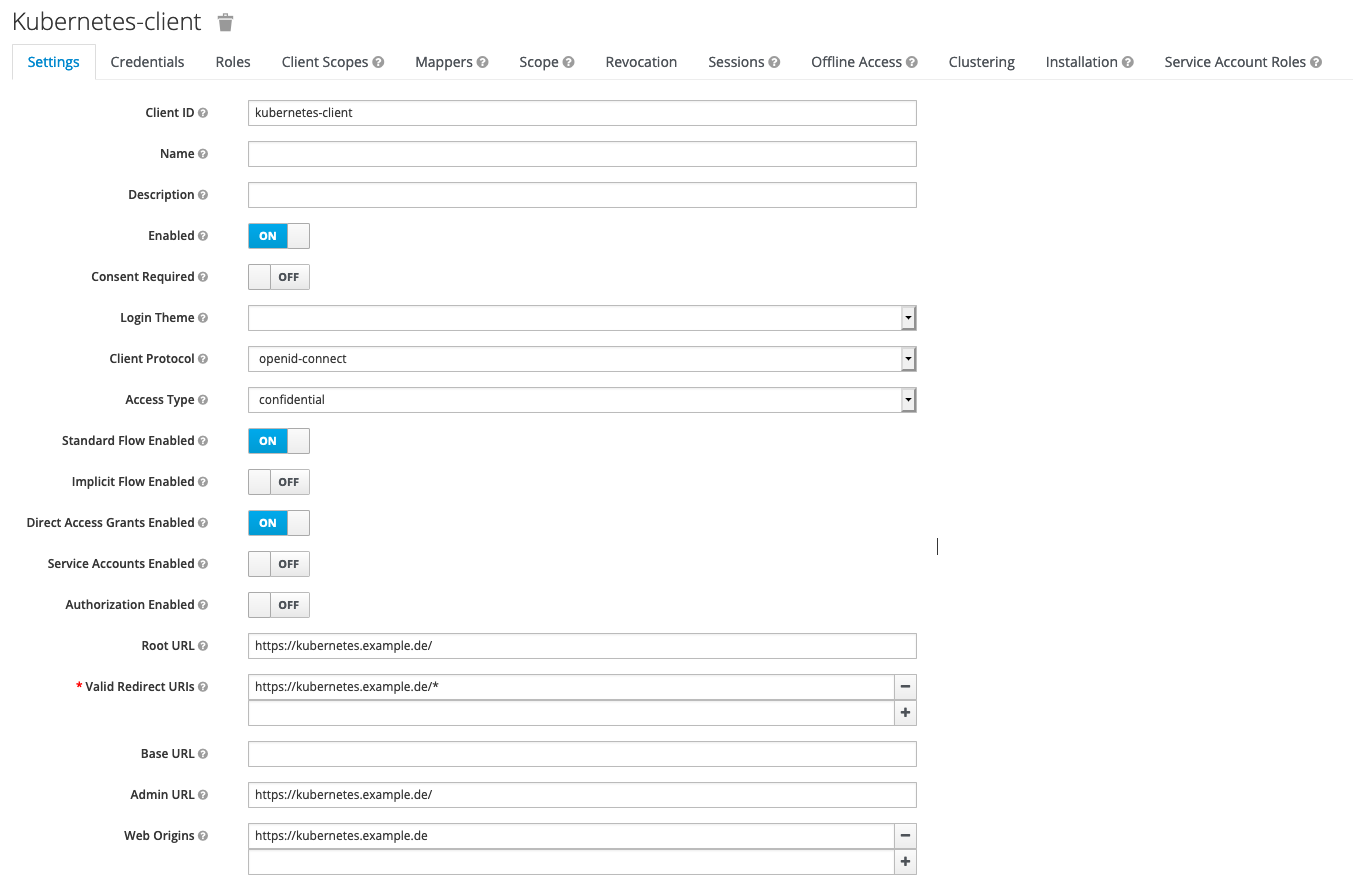Open the Client Protocol dropdown

coord(582,359)
